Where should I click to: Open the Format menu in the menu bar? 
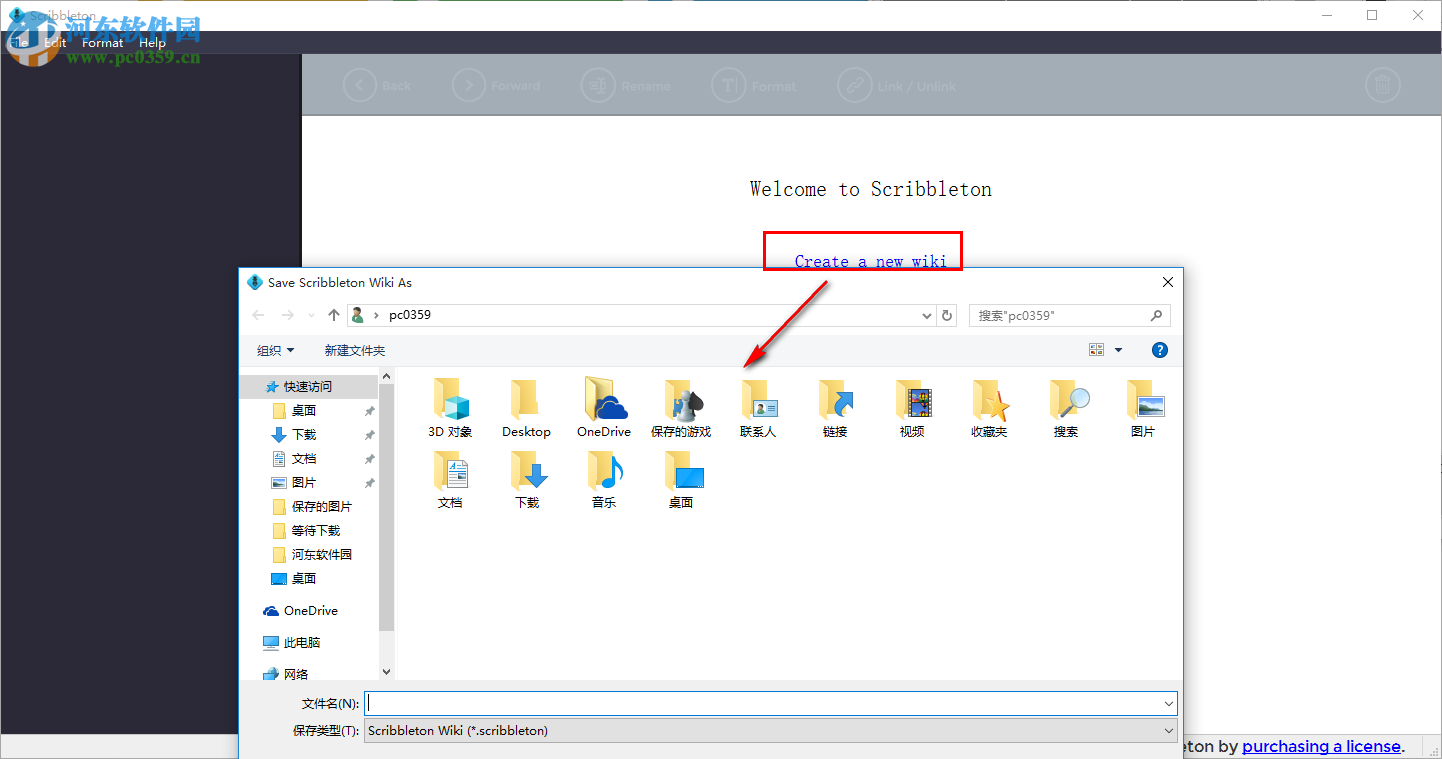point(103,43)
